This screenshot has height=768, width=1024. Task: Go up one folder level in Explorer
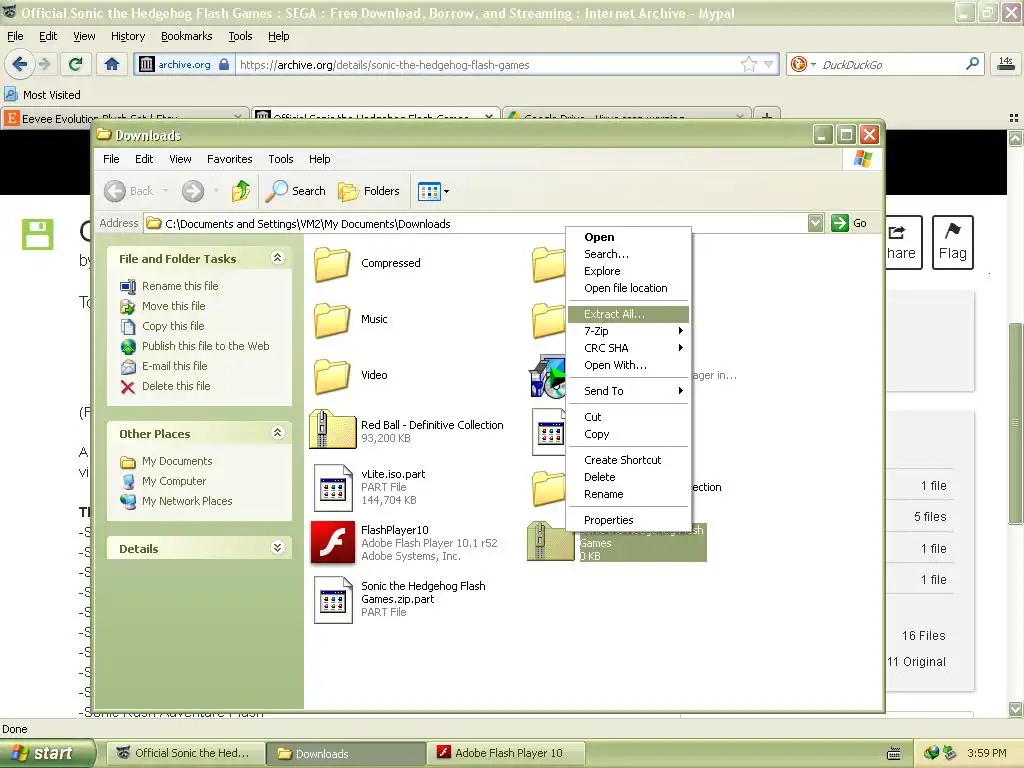click(x=241, y=191)
